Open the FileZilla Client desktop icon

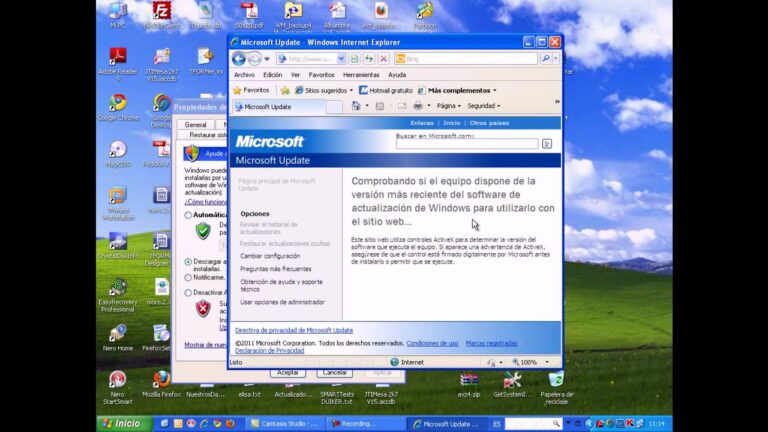pos(162,15)
